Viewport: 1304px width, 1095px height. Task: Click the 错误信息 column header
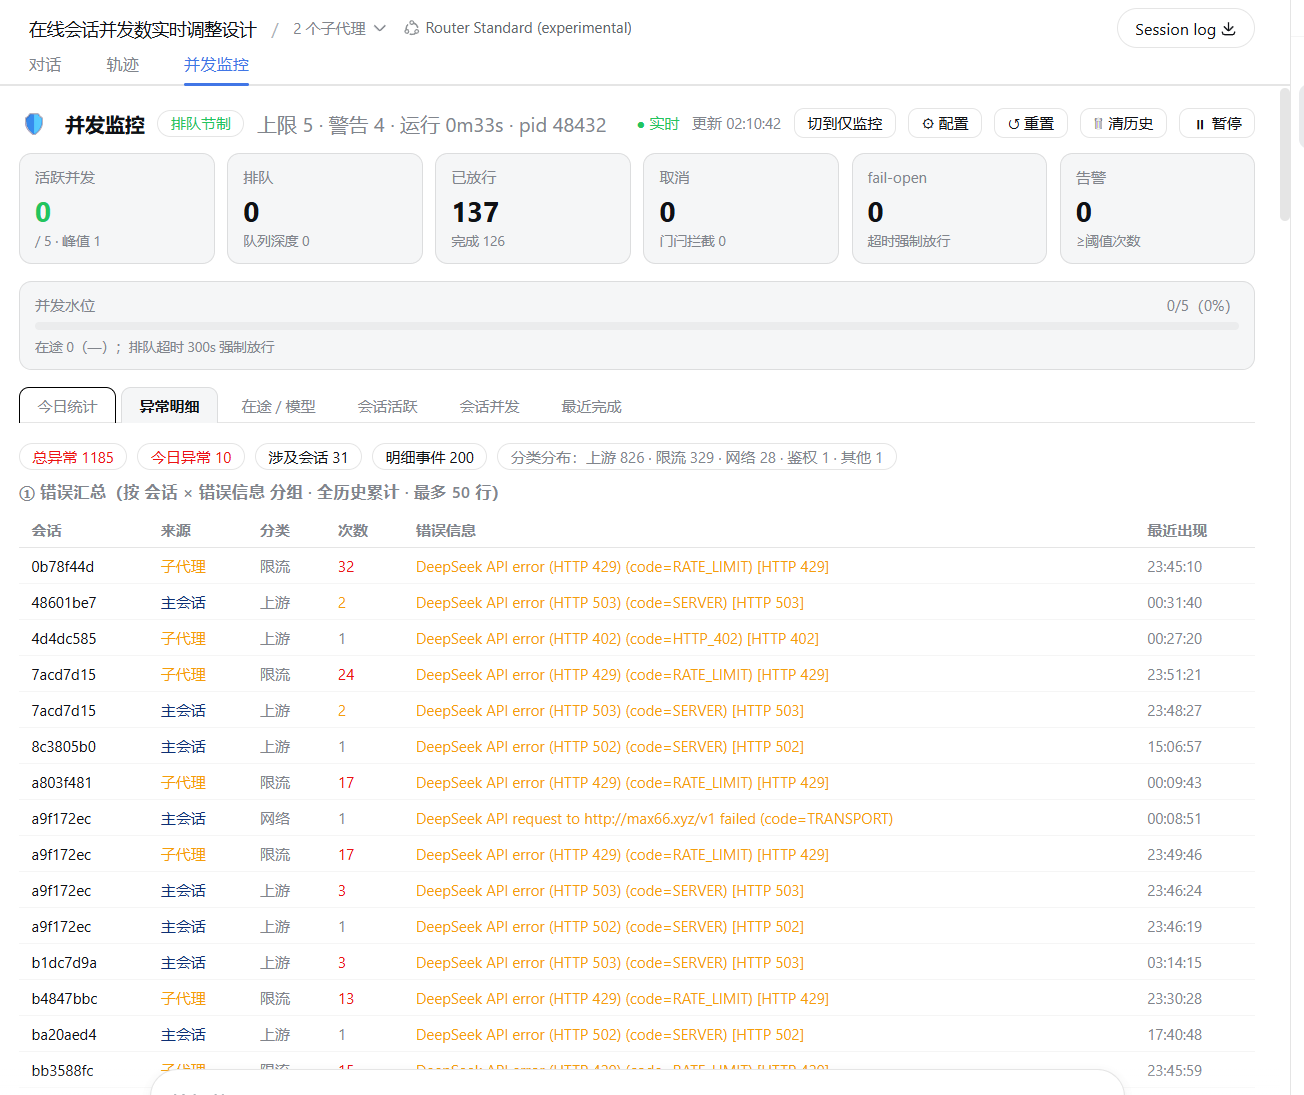pyautogui.click(x=446, y=531)
